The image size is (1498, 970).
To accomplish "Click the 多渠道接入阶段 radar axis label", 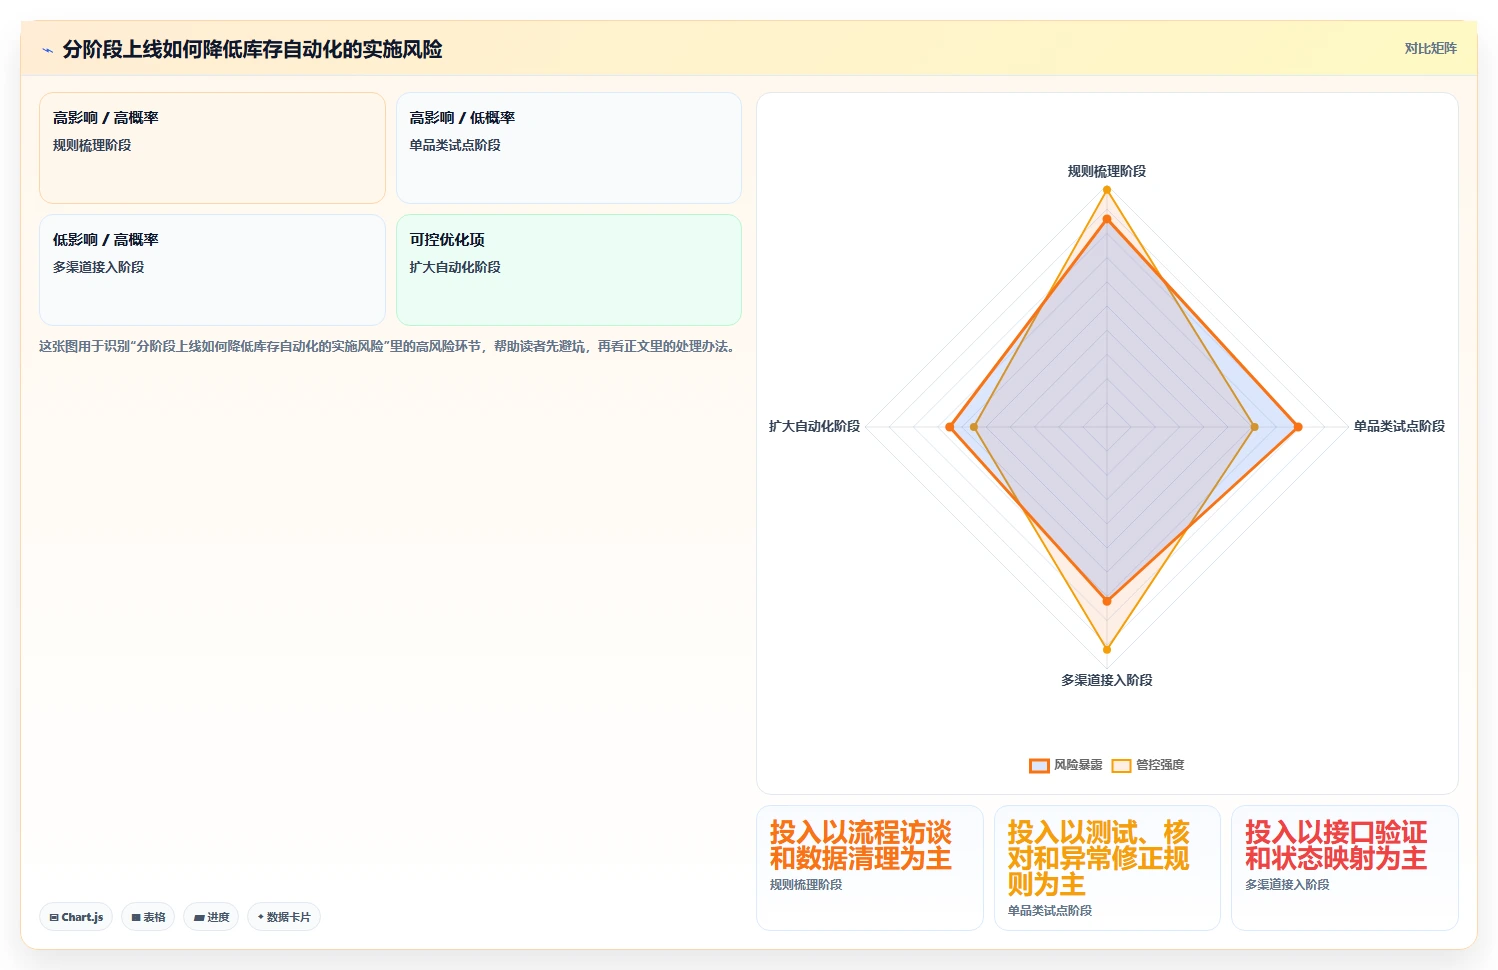I will pyautogui.click(x=1107, y=680).
